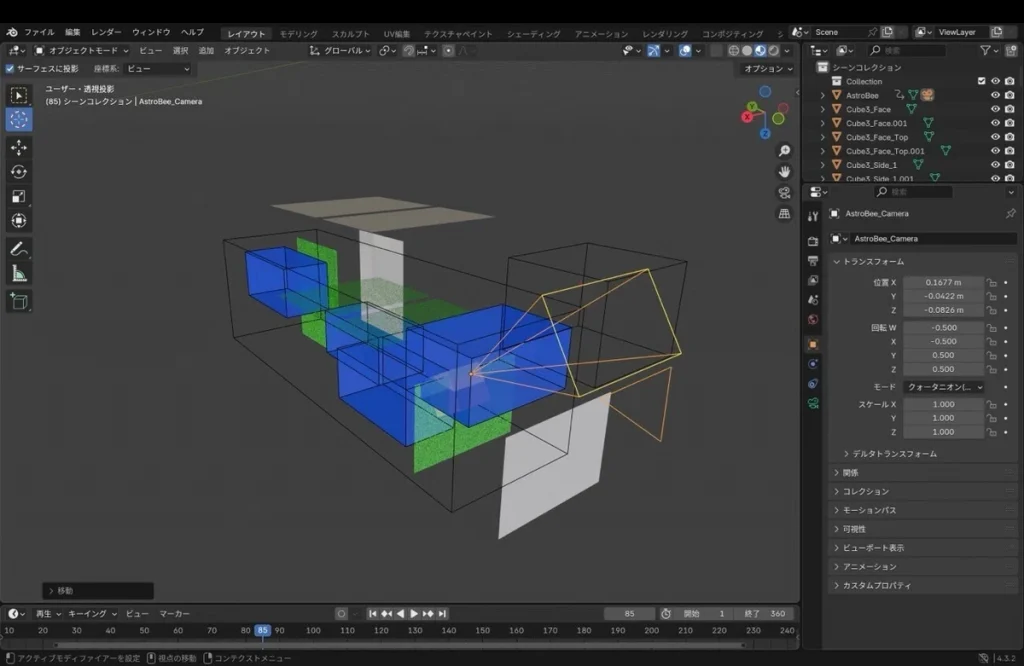Switch to orthographic view grid icon
1024x666 pixels.
(x=785, y=214)
